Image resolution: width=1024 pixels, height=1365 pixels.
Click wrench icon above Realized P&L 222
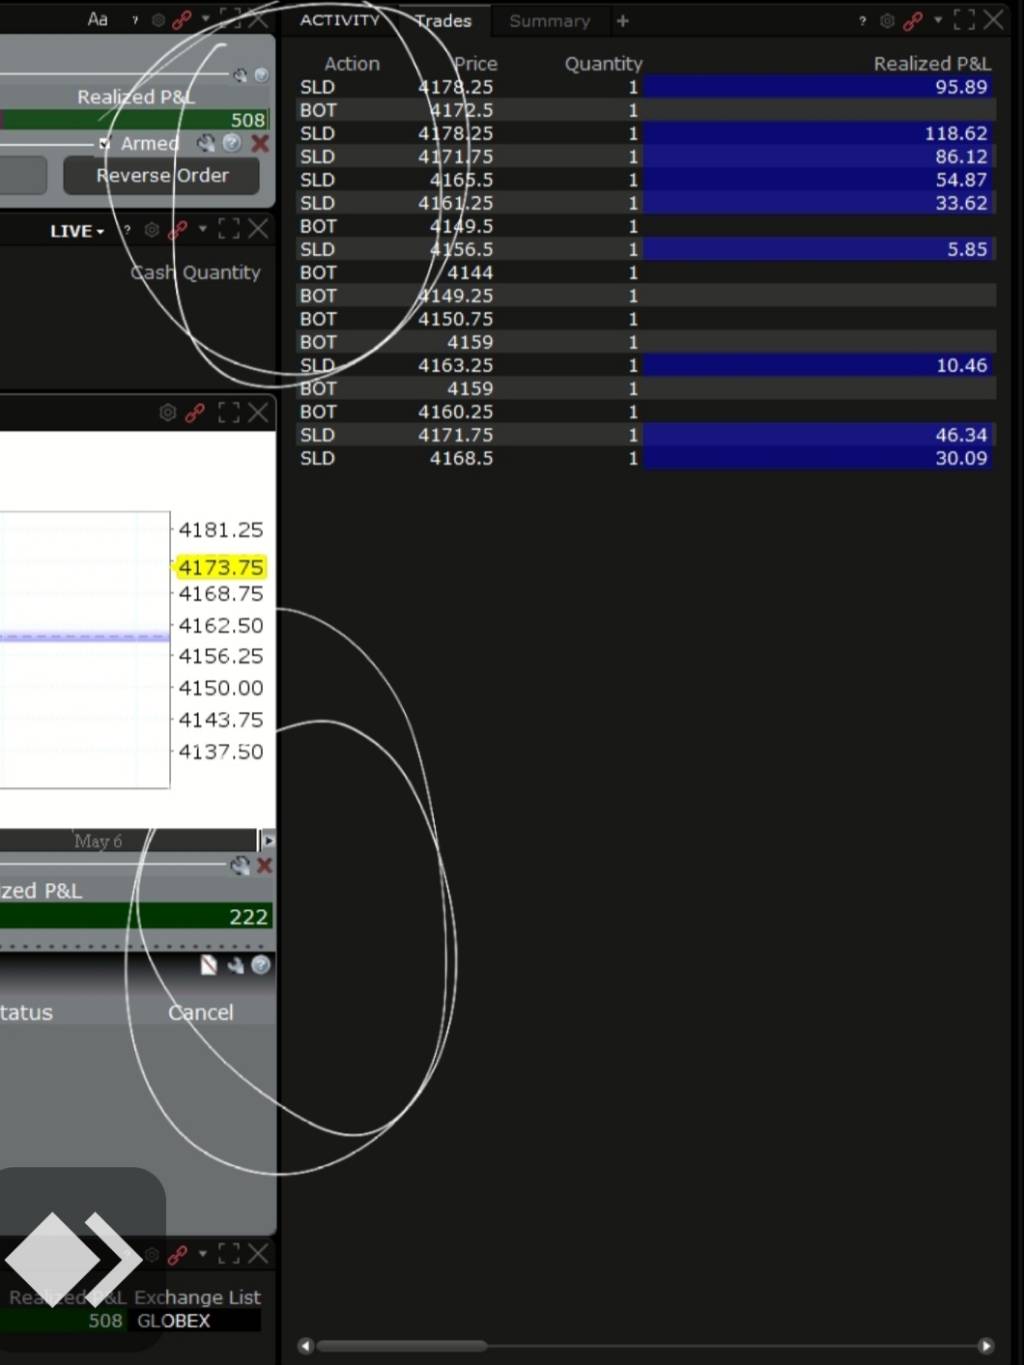(240, 865)
